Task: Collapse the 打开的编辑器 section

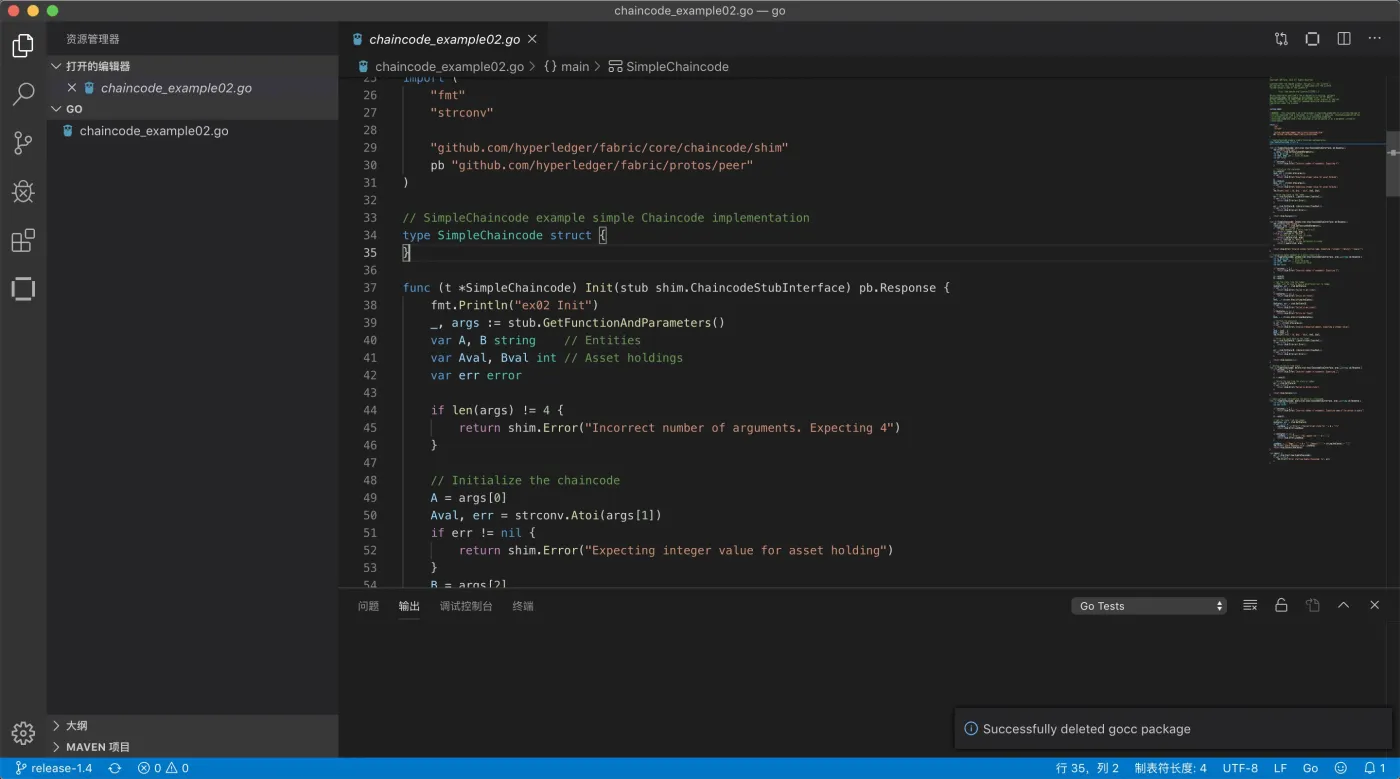Action: (192, 66)
